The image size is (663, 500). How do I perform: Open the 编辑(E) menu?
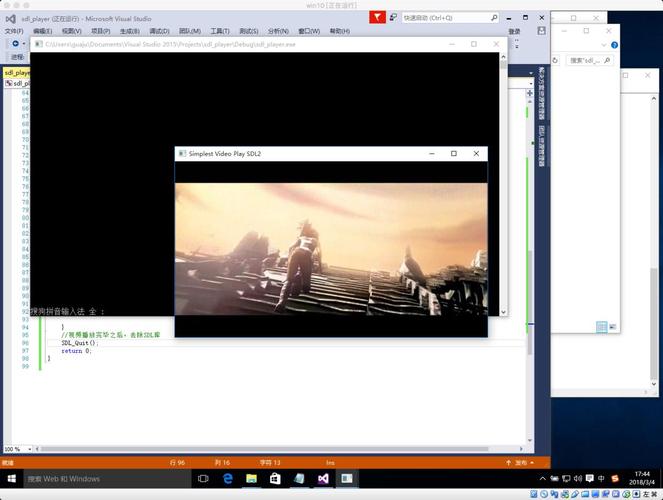pyautogui.click(x=43, y=31)
